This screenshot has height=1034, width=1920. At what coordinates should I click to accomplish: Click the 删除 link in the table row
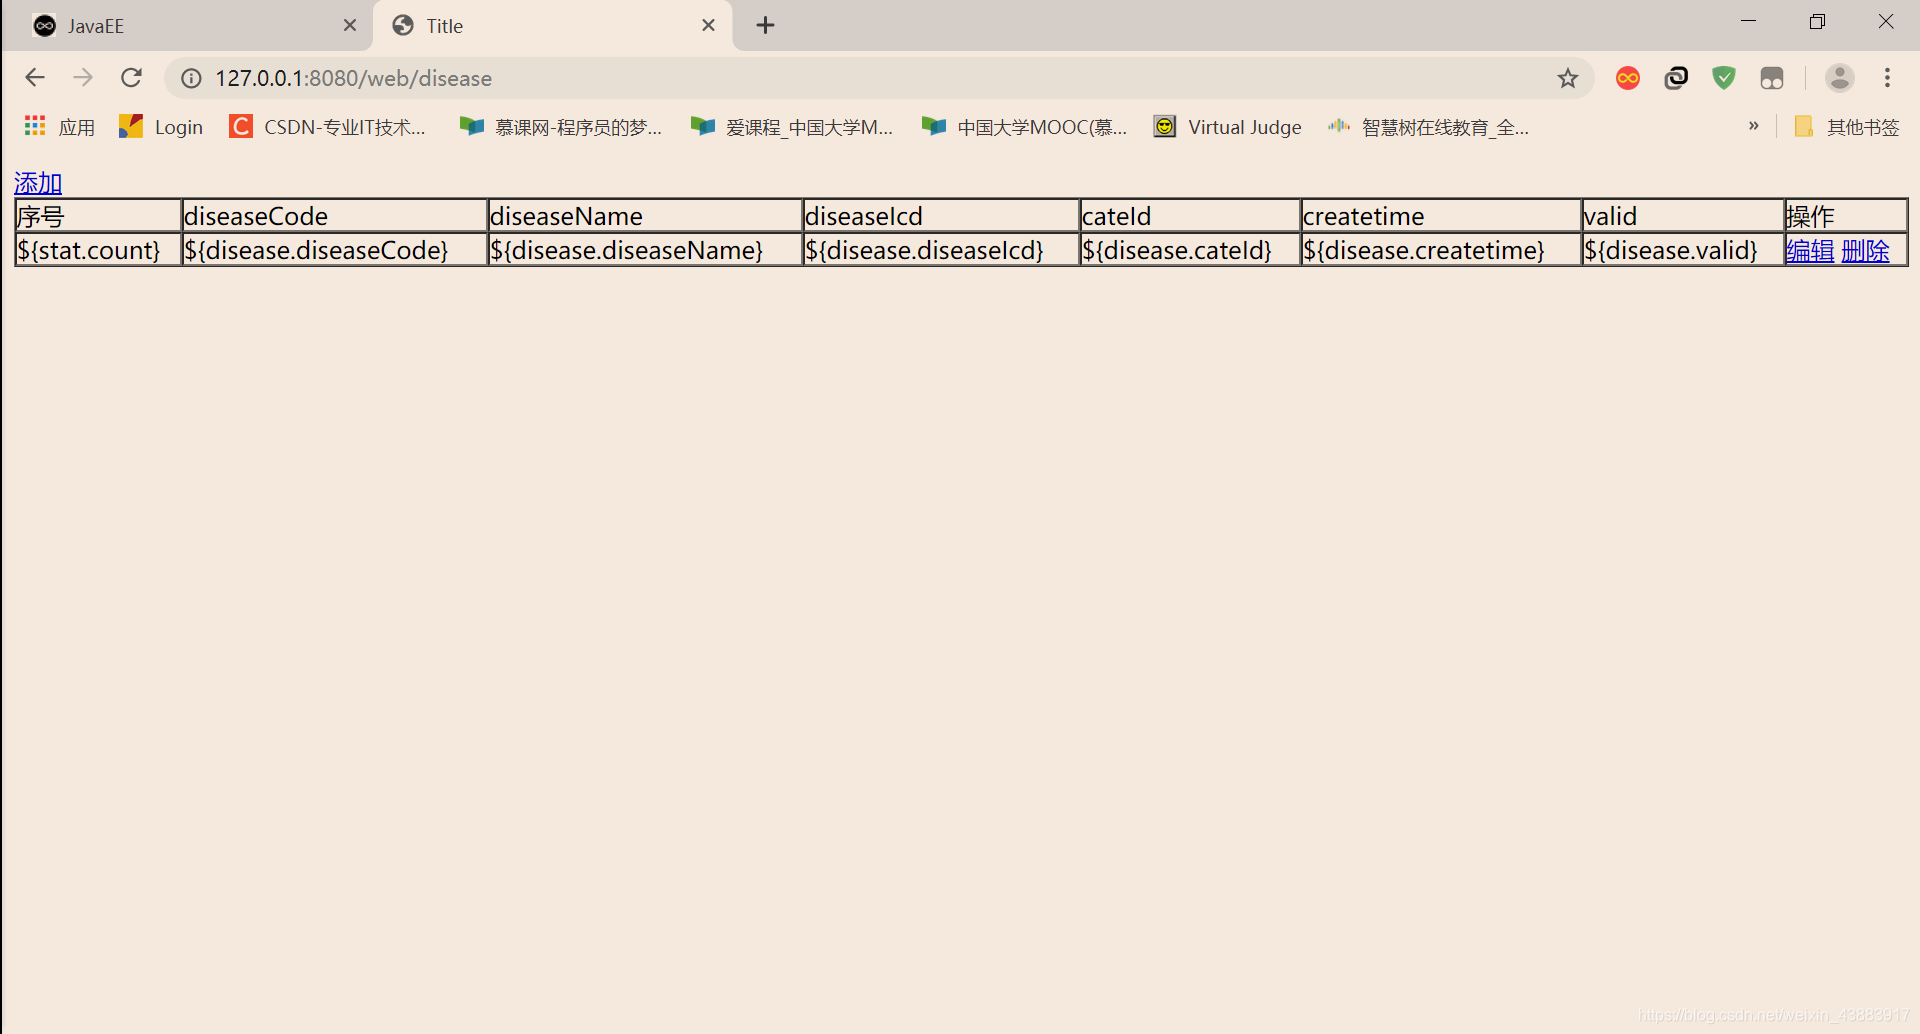click(x=1865, y=250)
